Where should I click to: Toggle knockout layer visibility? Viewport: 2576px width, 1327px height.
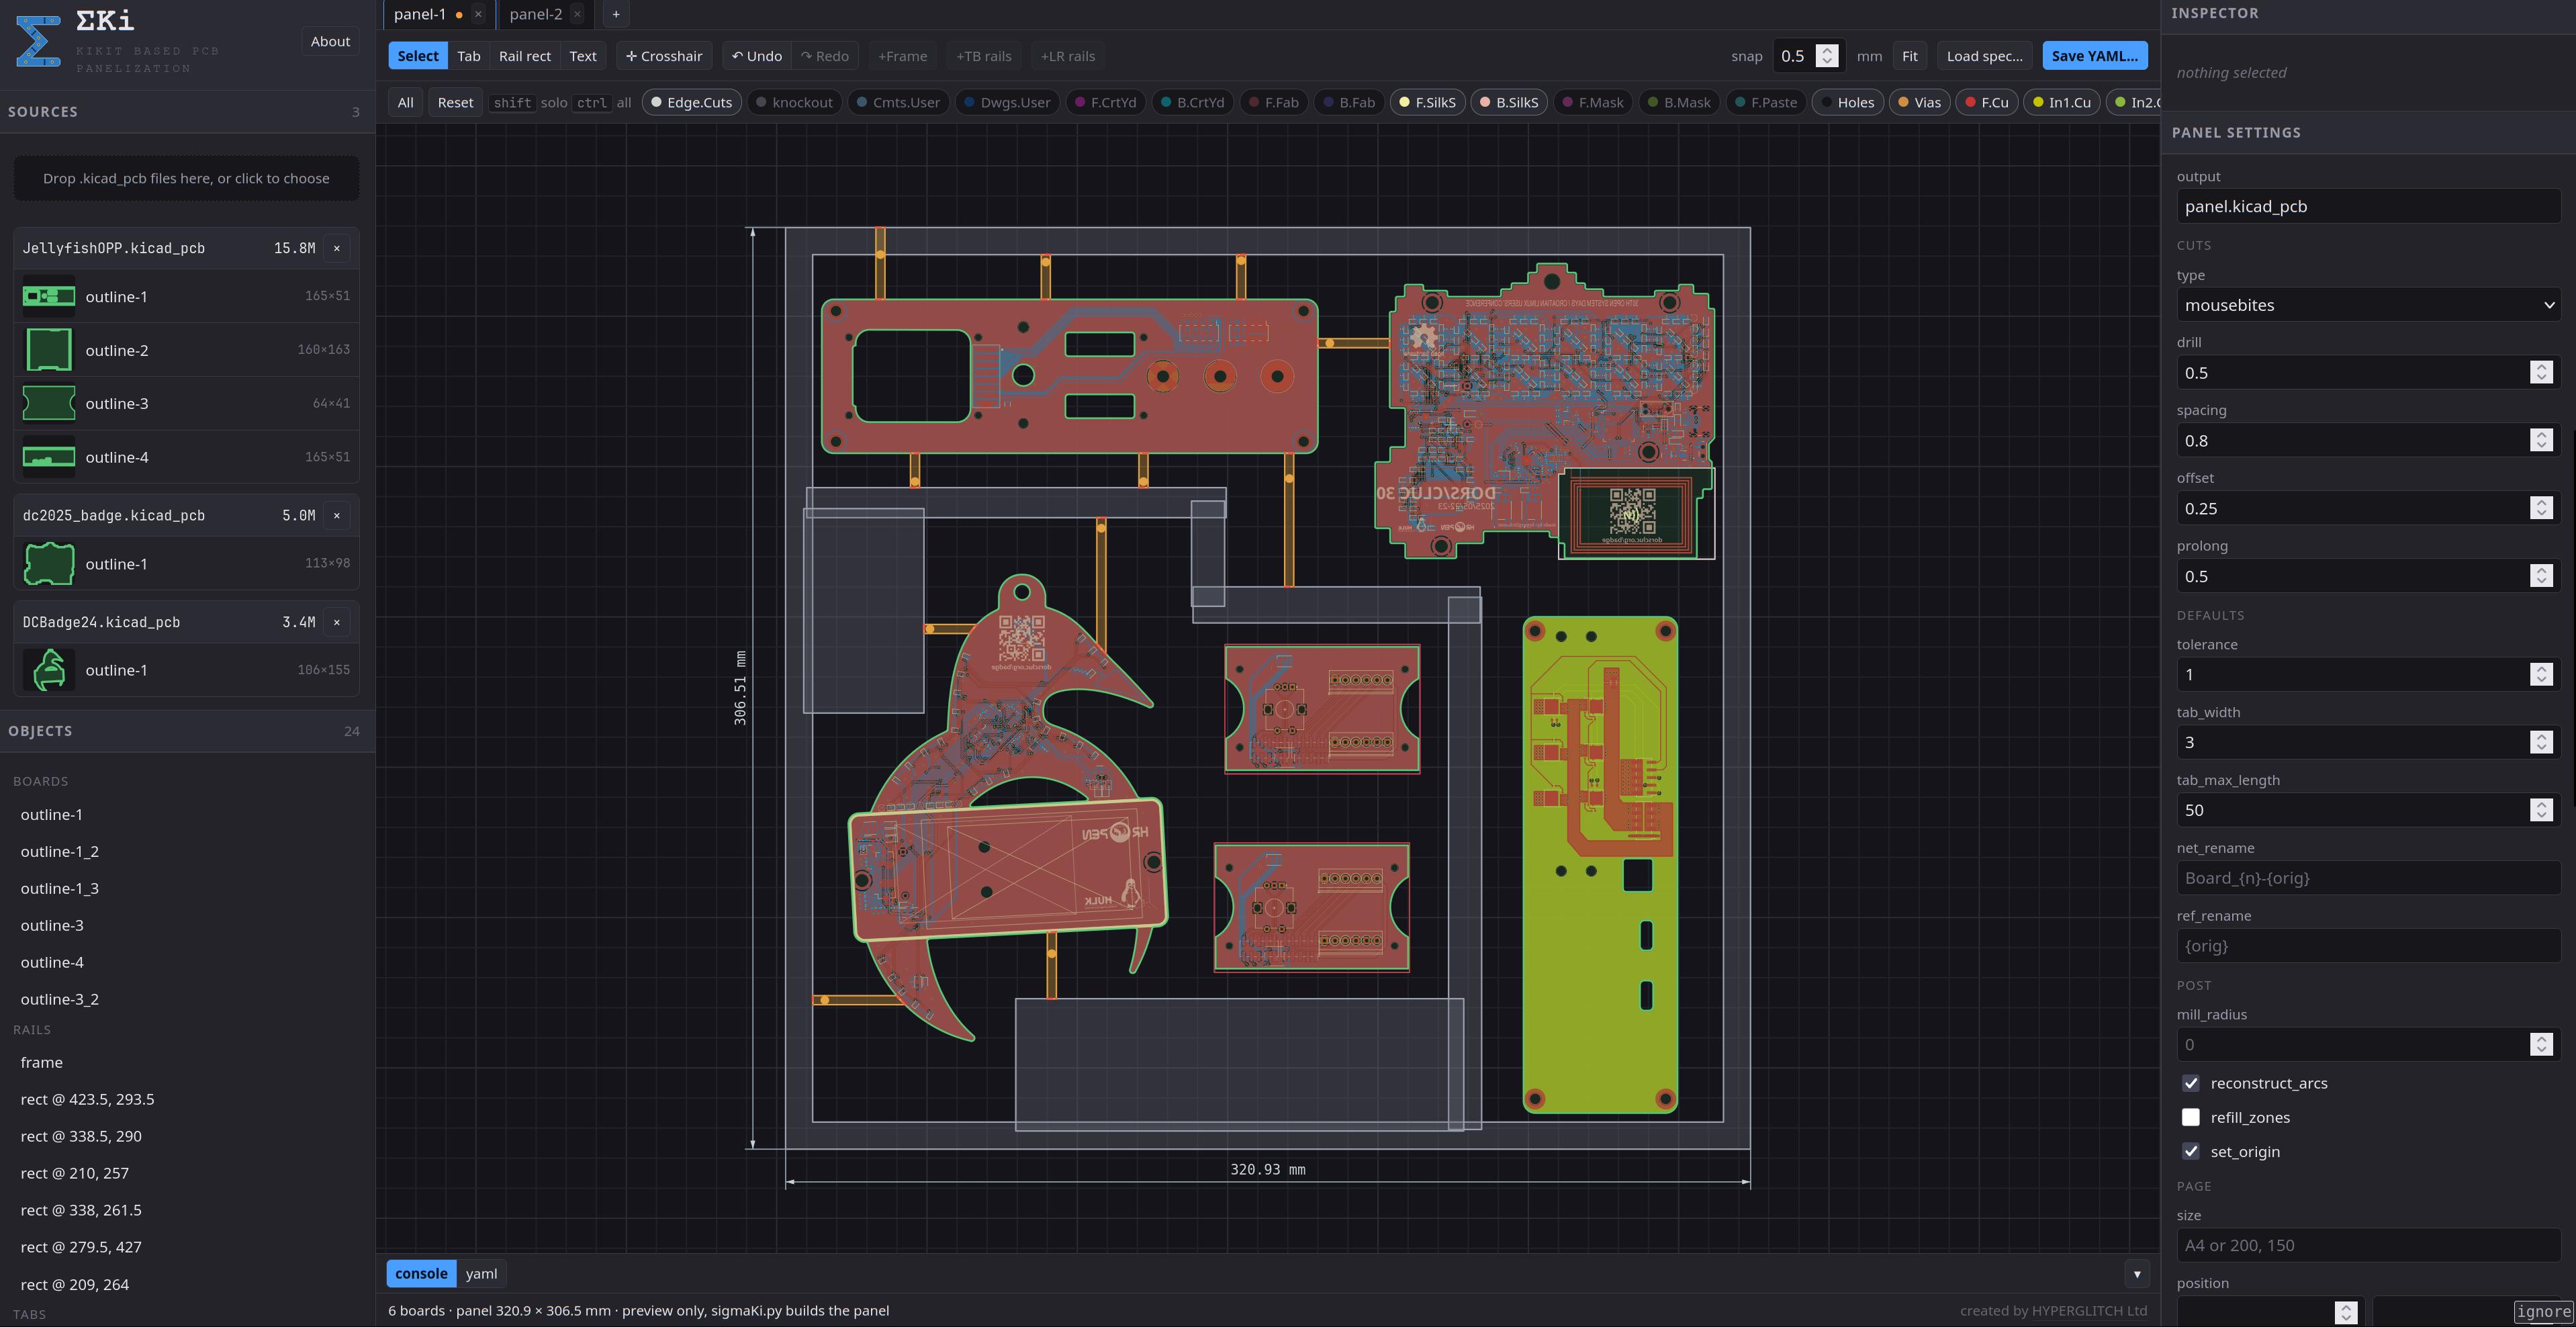[x=794, y=102]
